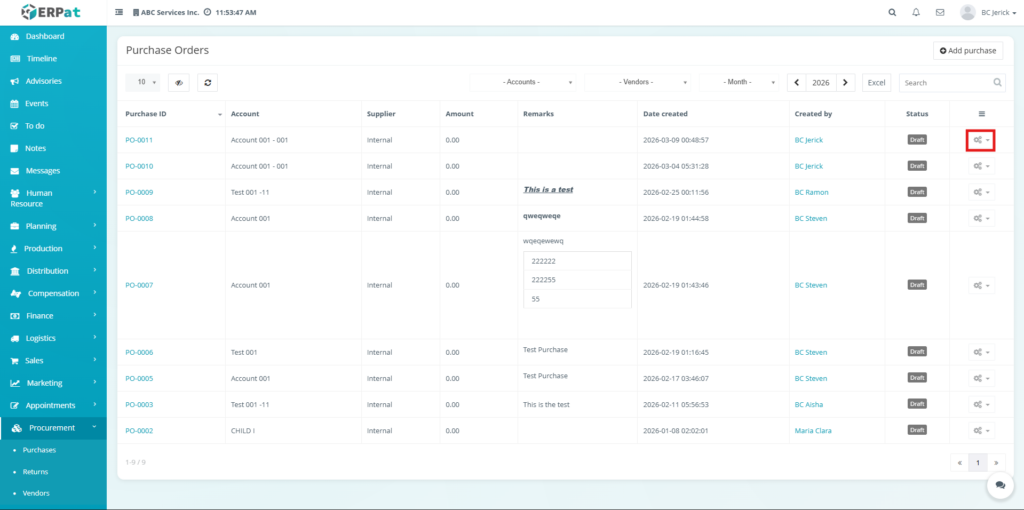Click the table column menu icon
The image size is (1024, 510).
point(981,114)
